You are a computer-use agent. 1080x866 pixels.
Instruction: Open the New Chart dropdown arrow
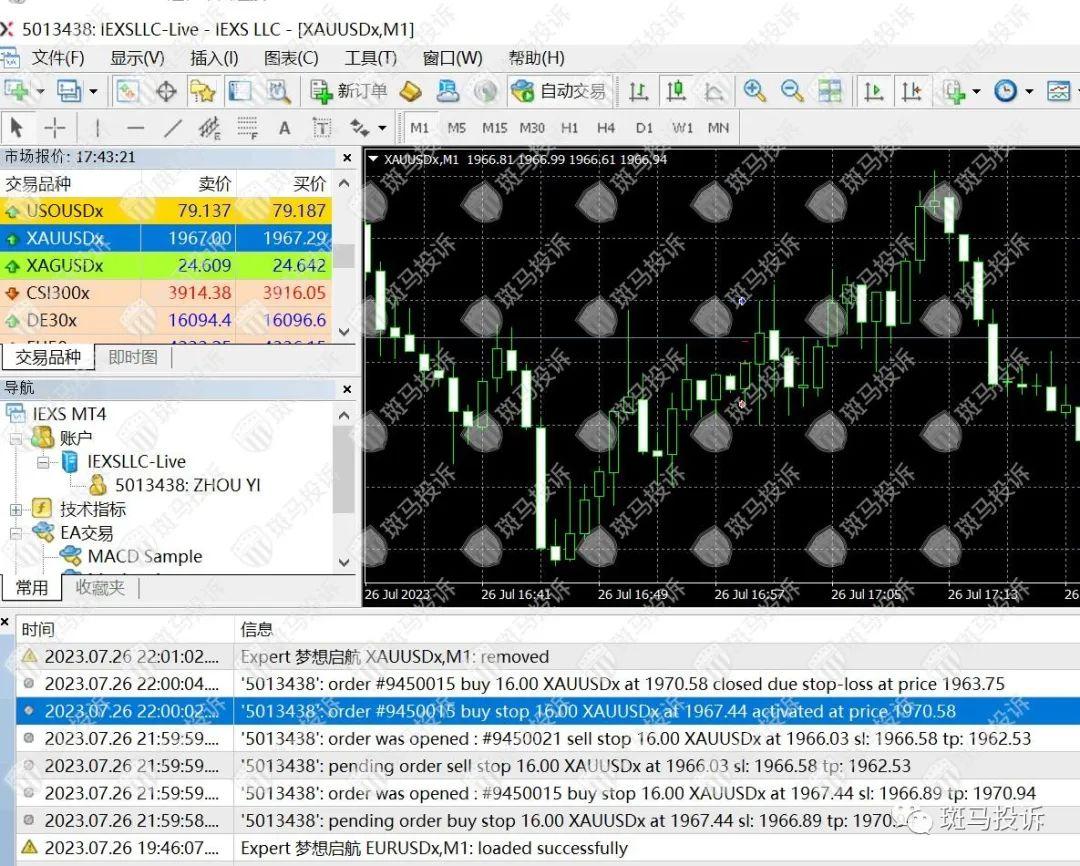click(x=40, y=91)
